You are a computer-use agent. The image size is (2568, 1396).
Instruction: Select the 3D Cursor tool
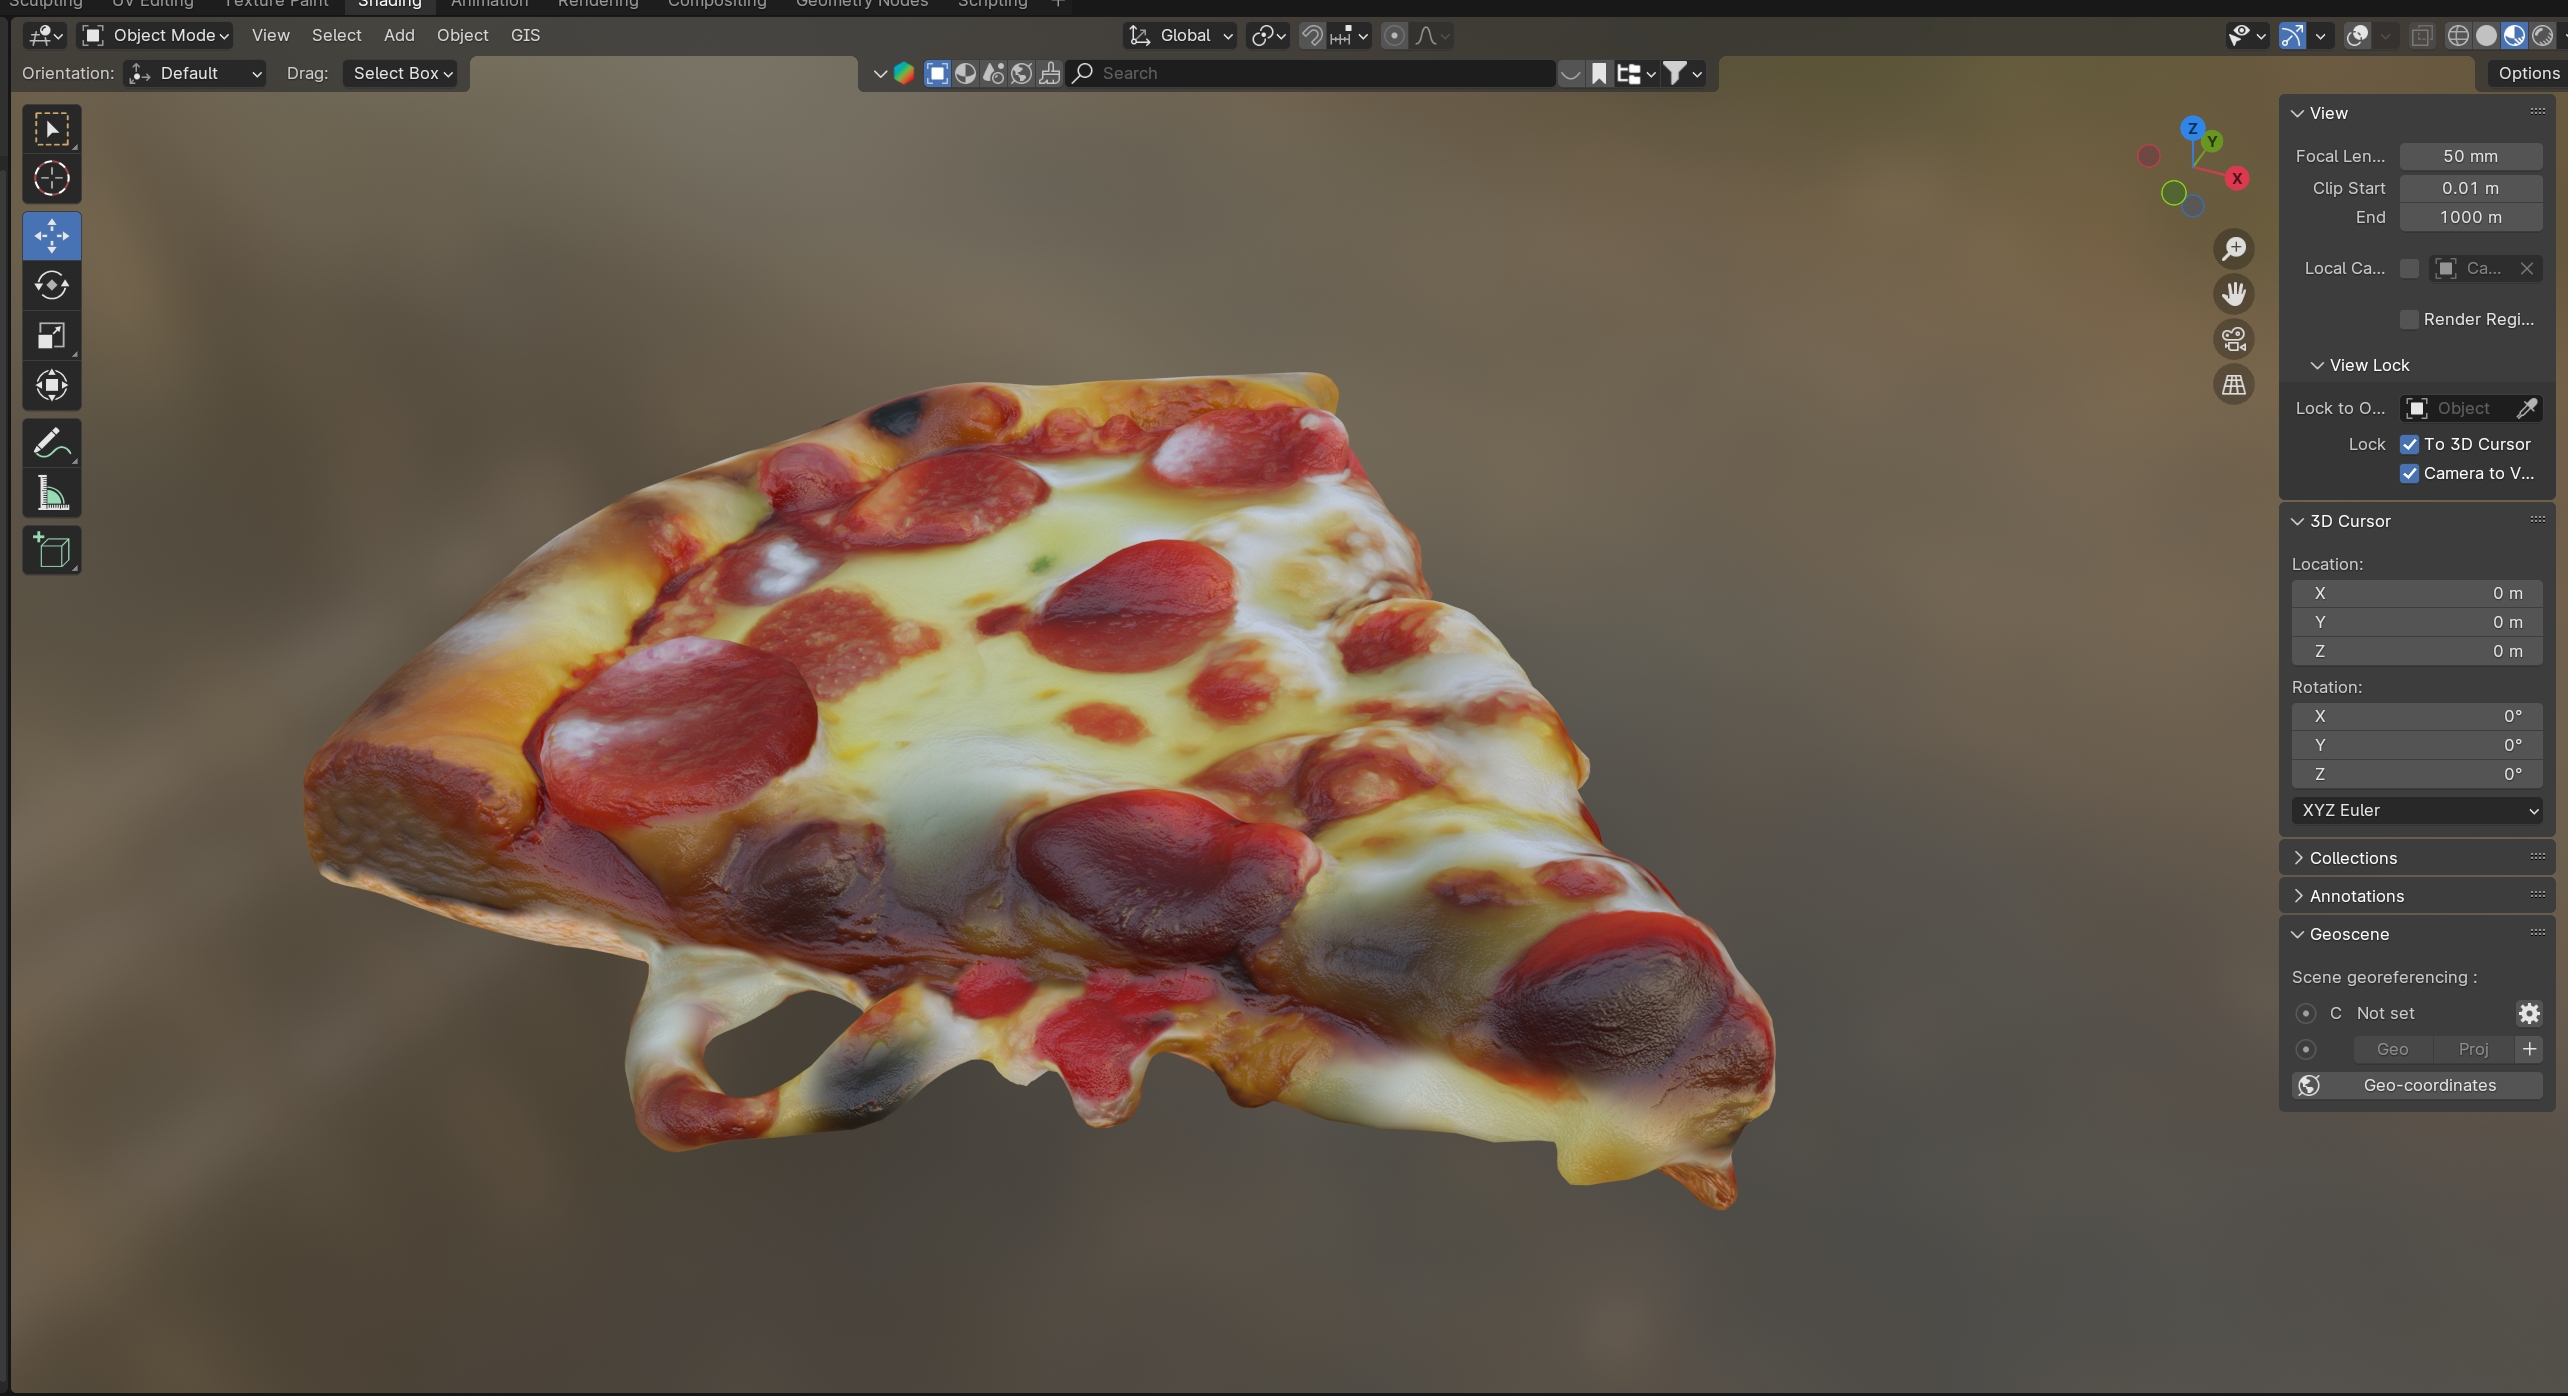click(x=51, y=179)
